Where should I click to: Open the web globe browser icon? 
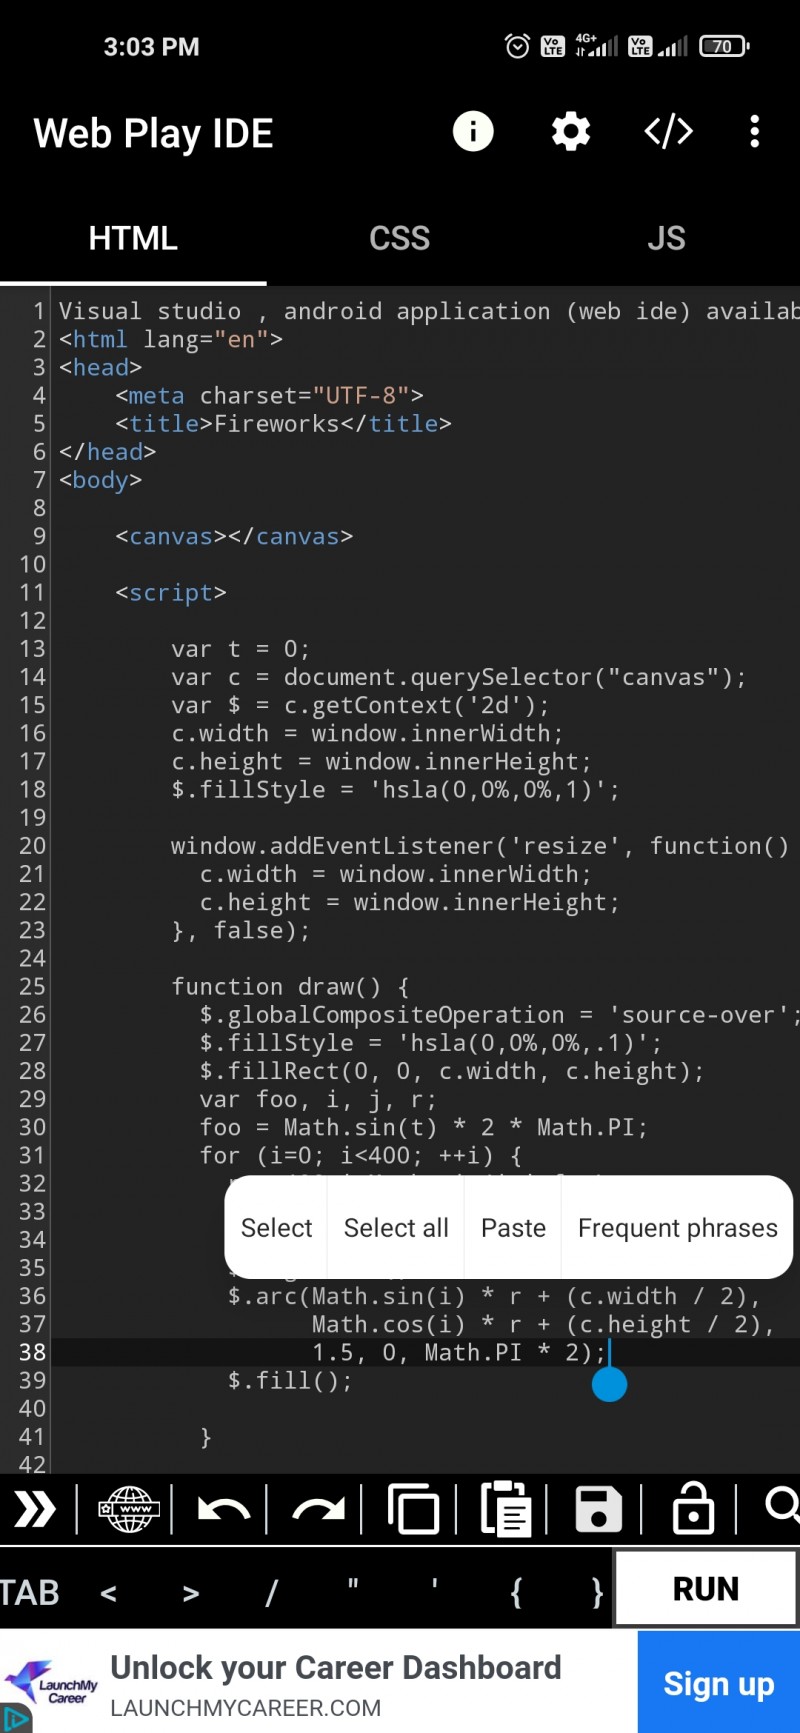(x=129, y=1509)
